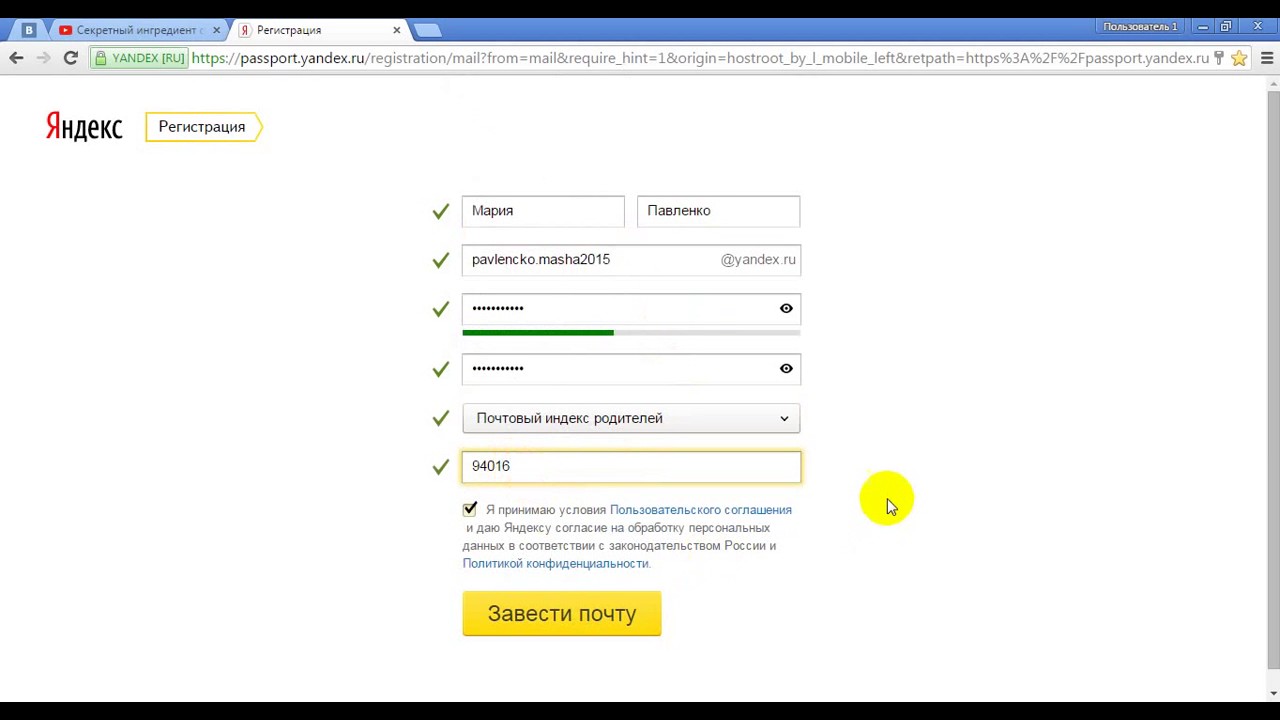Screen dimensions: 1280x720
Task: Click the first name field Мария
Action: coord(543,211)
